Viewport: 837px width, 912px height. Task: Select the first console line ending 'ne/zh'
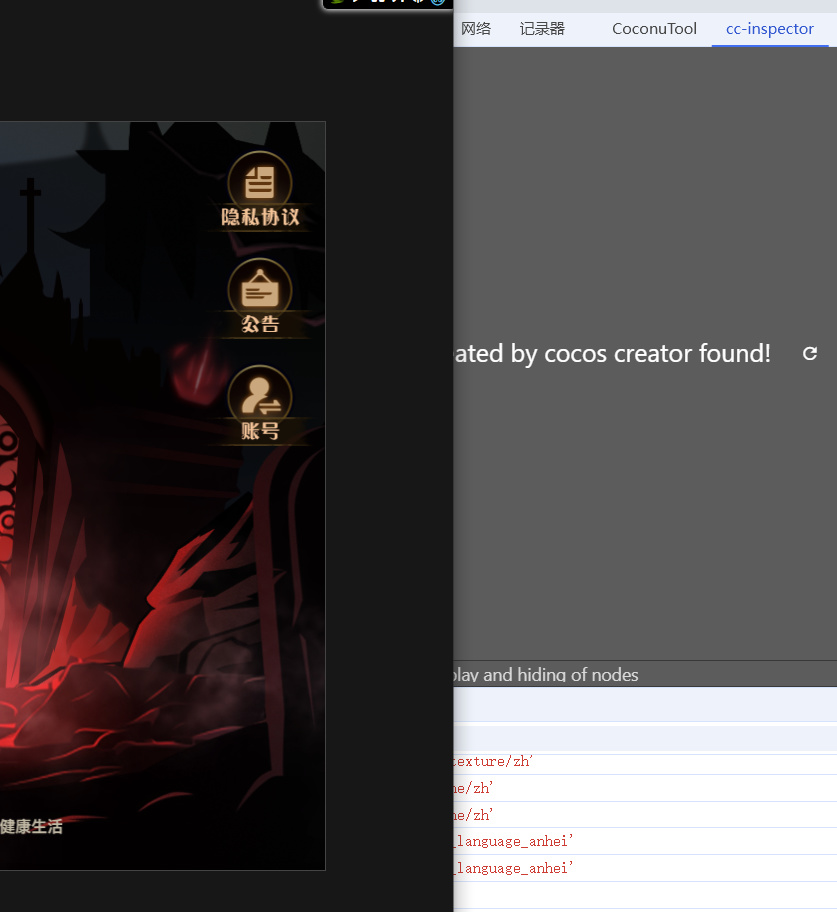click(x=645, y=788)
